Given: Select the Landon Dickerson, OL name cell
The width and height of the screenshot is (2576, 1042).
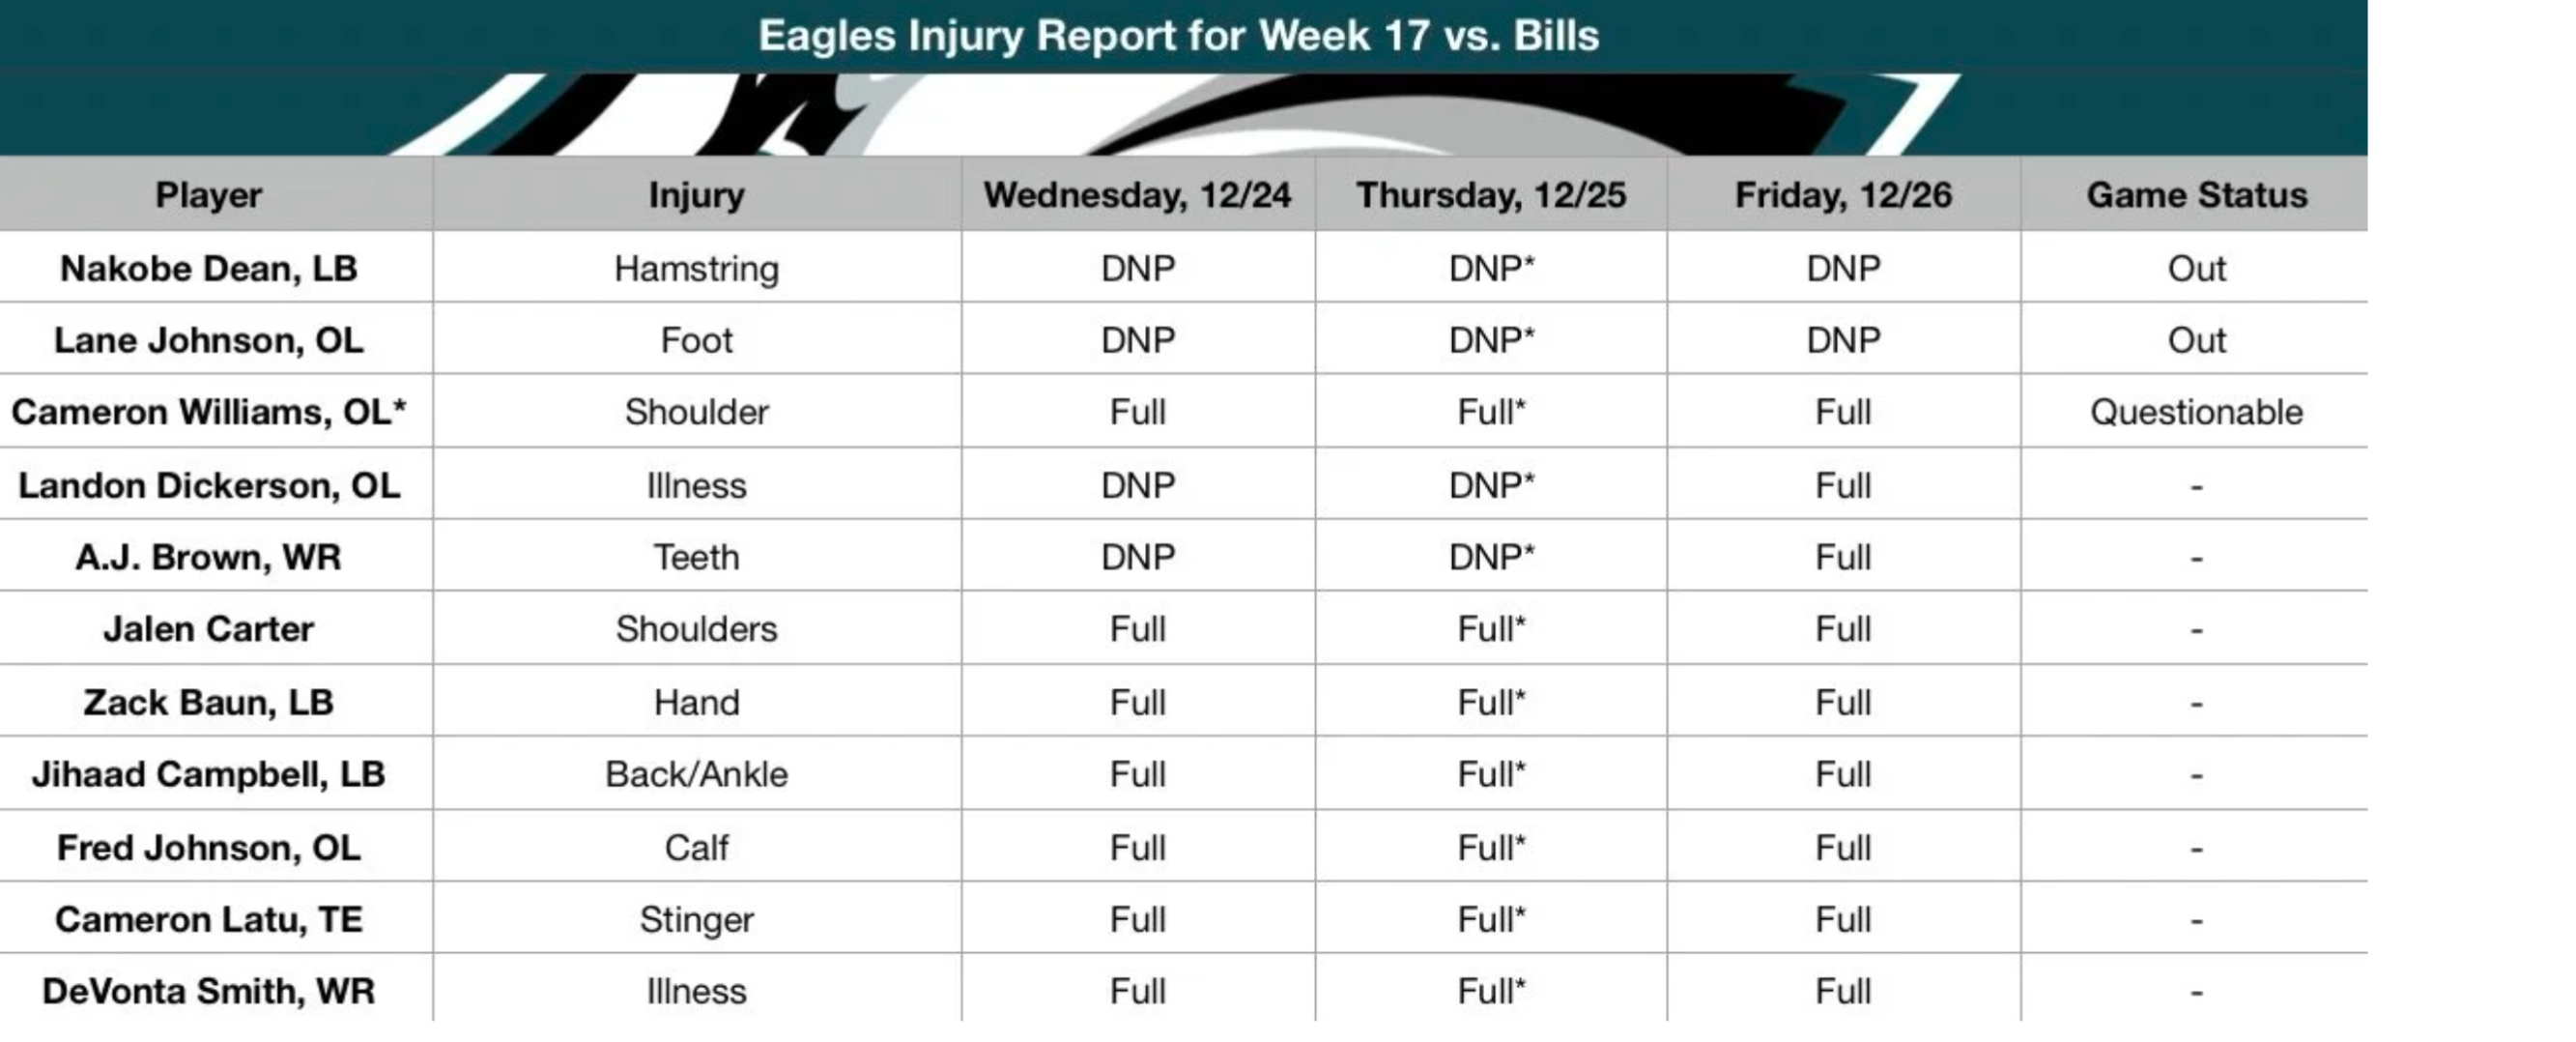Looking at the screenshot, I should (208, 485).
